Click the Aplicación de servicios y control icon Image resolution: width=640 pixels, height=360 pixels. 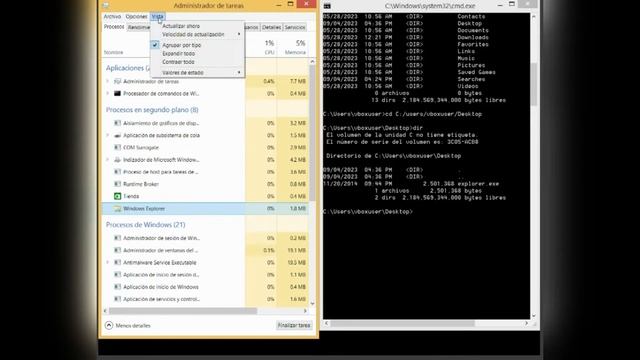click(118, 299)
